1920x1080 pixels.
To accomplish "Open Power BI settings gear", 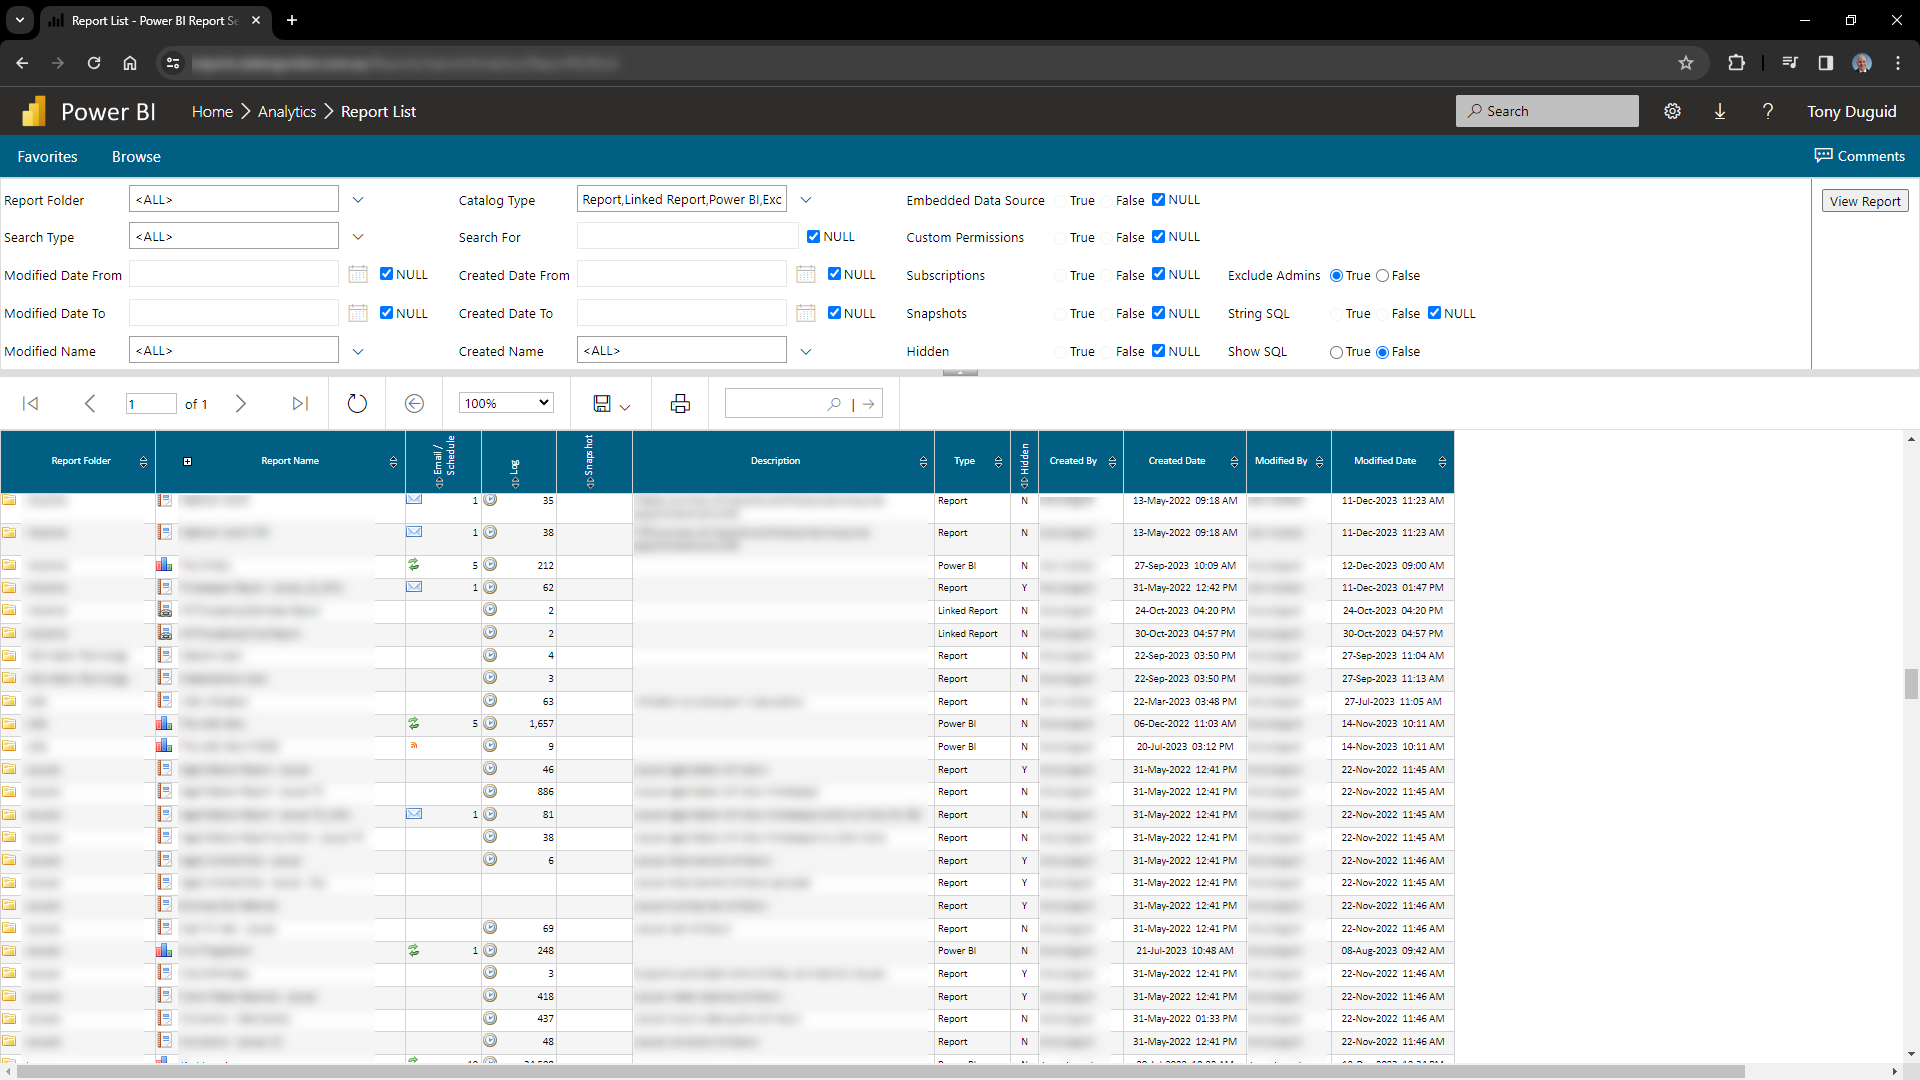I will (x=1673, y=111).
